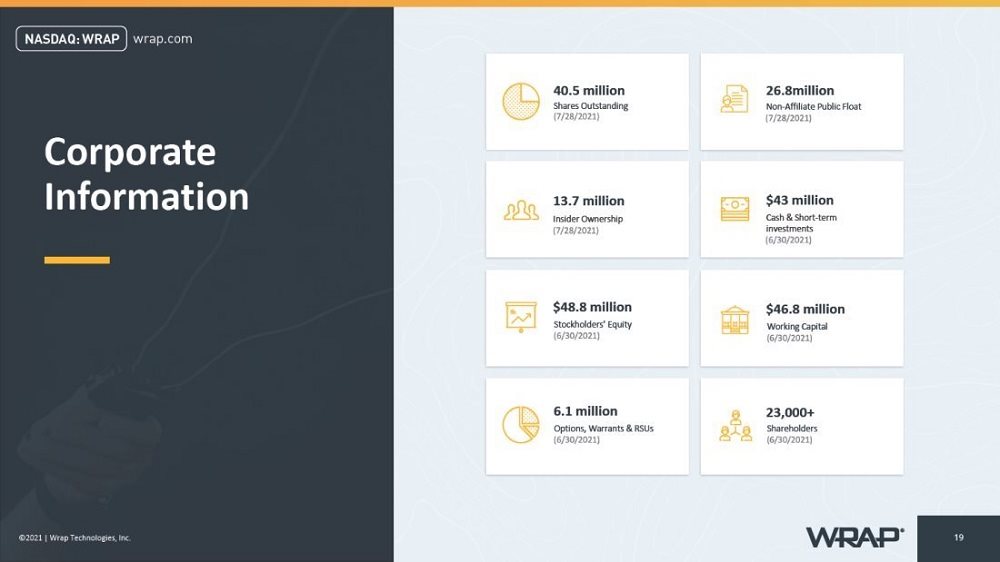Image resolution: width=1000 pixels, height=562 pixels.
Task: Select the '13.7 million' figure
Action: (589, 201)
